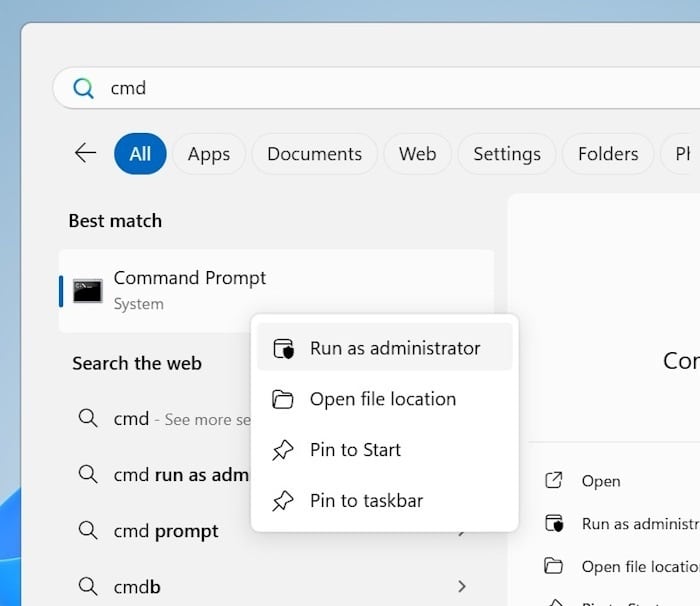Image resolution: width=700 pixels, height=606 pixels.
Task: Click the Open icon in right panel
Action: (x=554, y=481)
